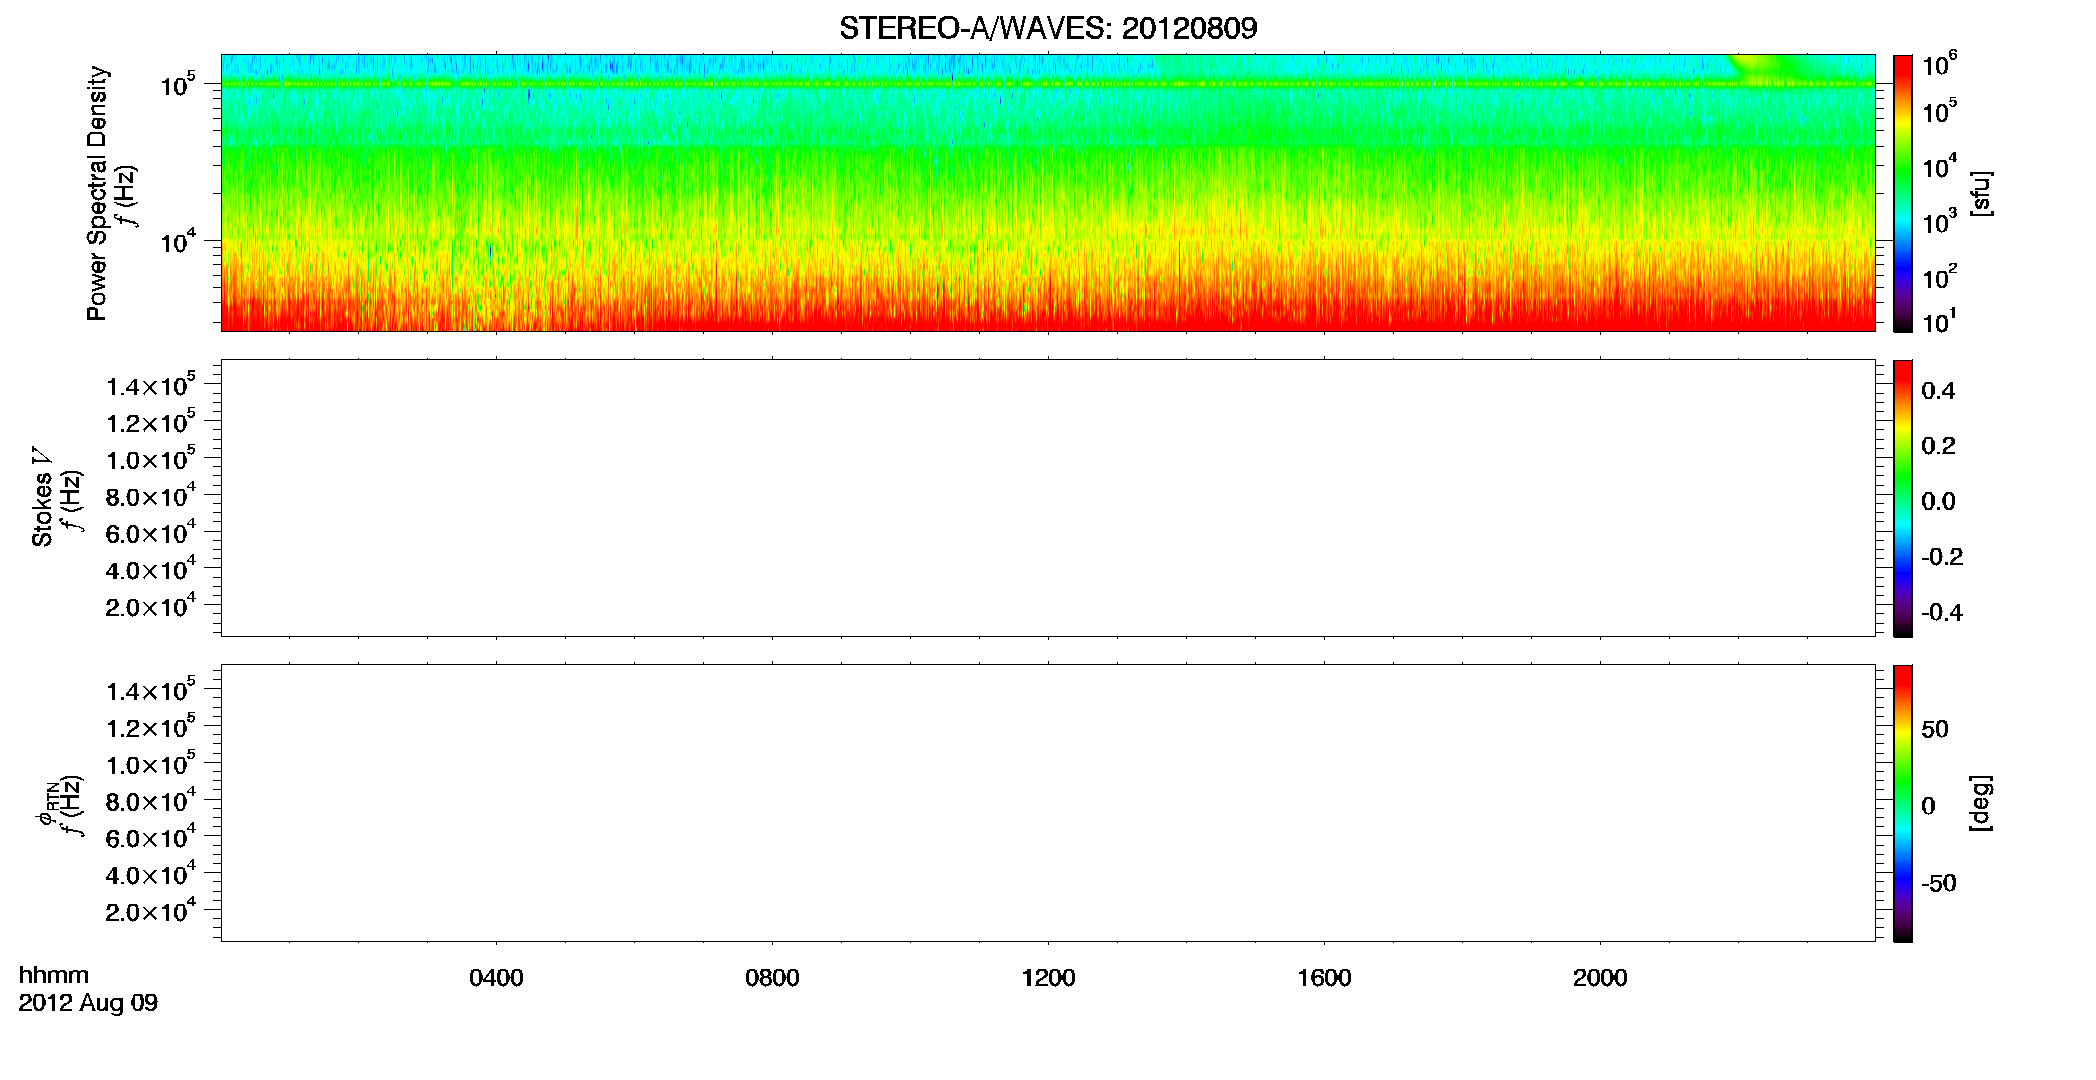Click the 0400 time tick label
2096x1080 pixels.
pyautogui.click(x=496, y=978)
